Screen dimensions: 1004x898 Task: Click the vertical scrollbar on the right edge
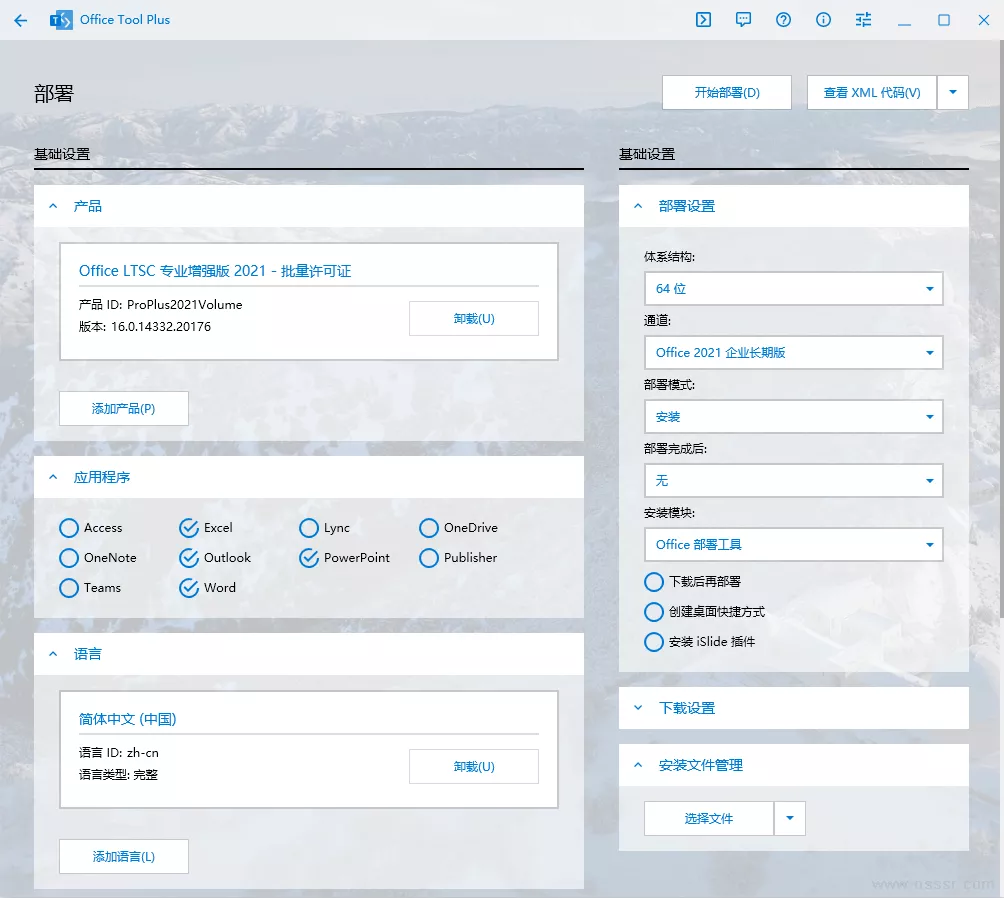tap(1001, 330)
